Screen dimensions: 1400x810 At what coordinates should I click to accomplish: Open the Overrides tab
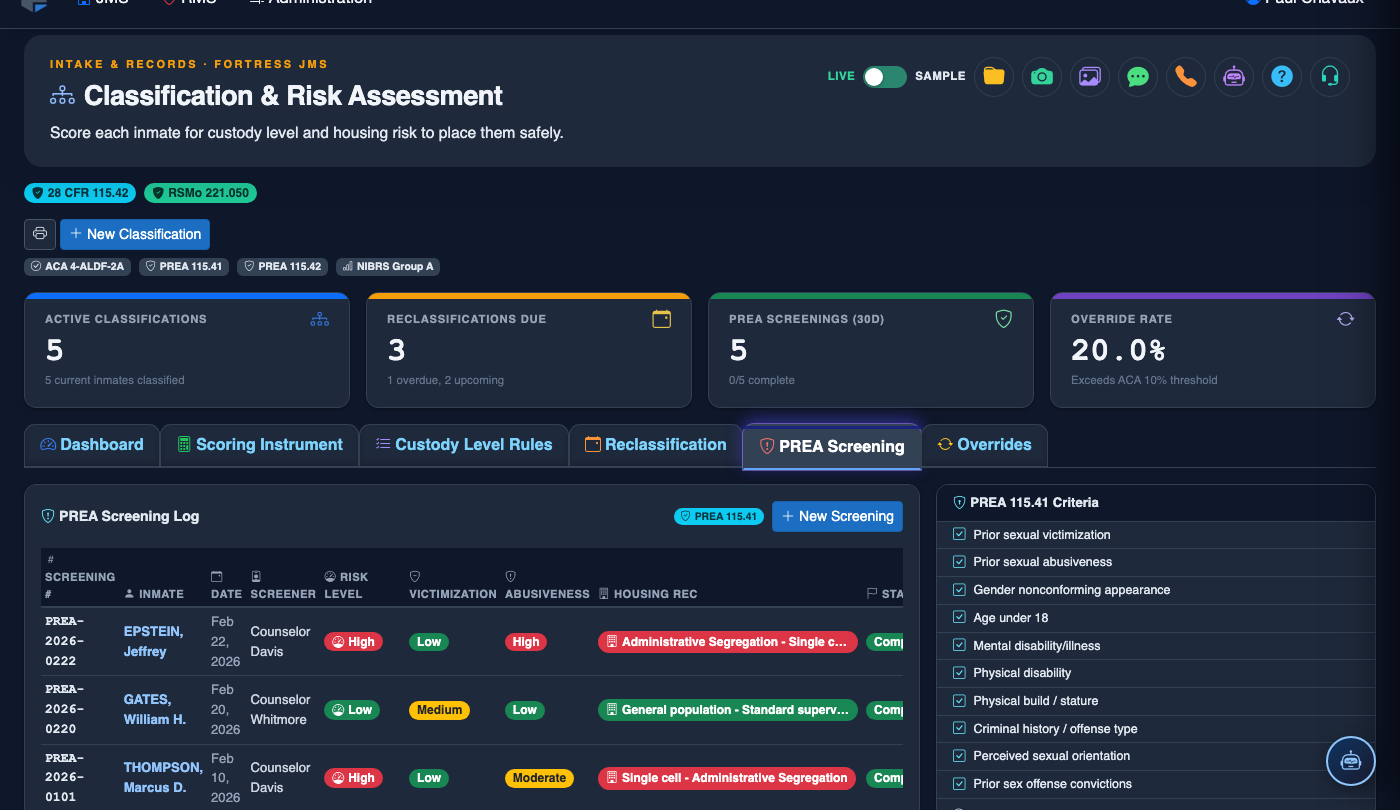[x=984, y=445]
